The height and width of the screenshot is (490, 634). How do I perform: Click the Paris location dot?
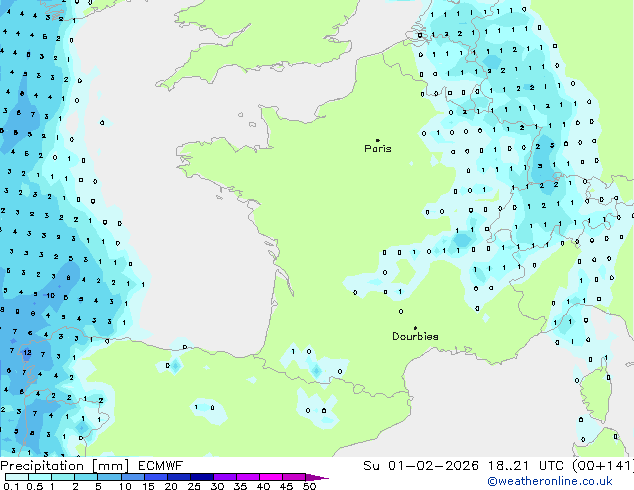(x=378, y=140)
